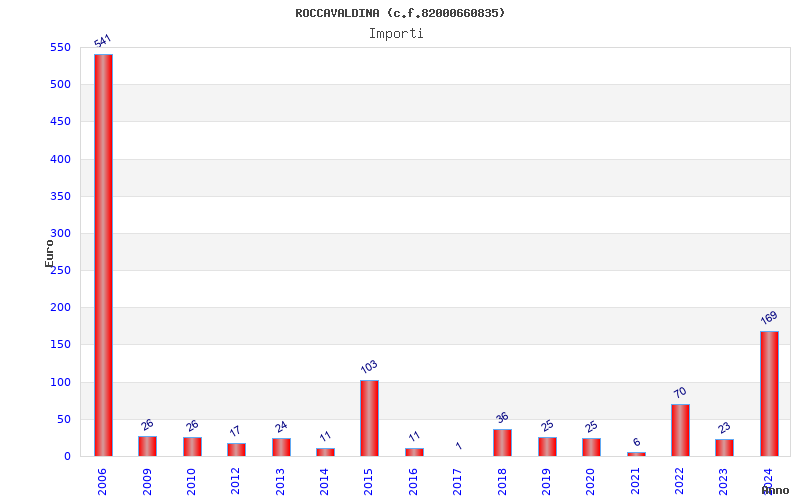Click the 2023 bar valued 23

pyautogui.click(x=724, y=448)
